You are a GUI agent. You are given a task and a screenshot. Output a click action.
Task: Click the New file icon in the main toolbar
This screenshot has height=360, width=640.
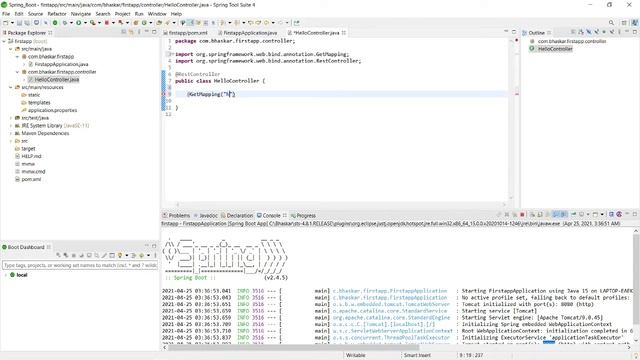6,23
